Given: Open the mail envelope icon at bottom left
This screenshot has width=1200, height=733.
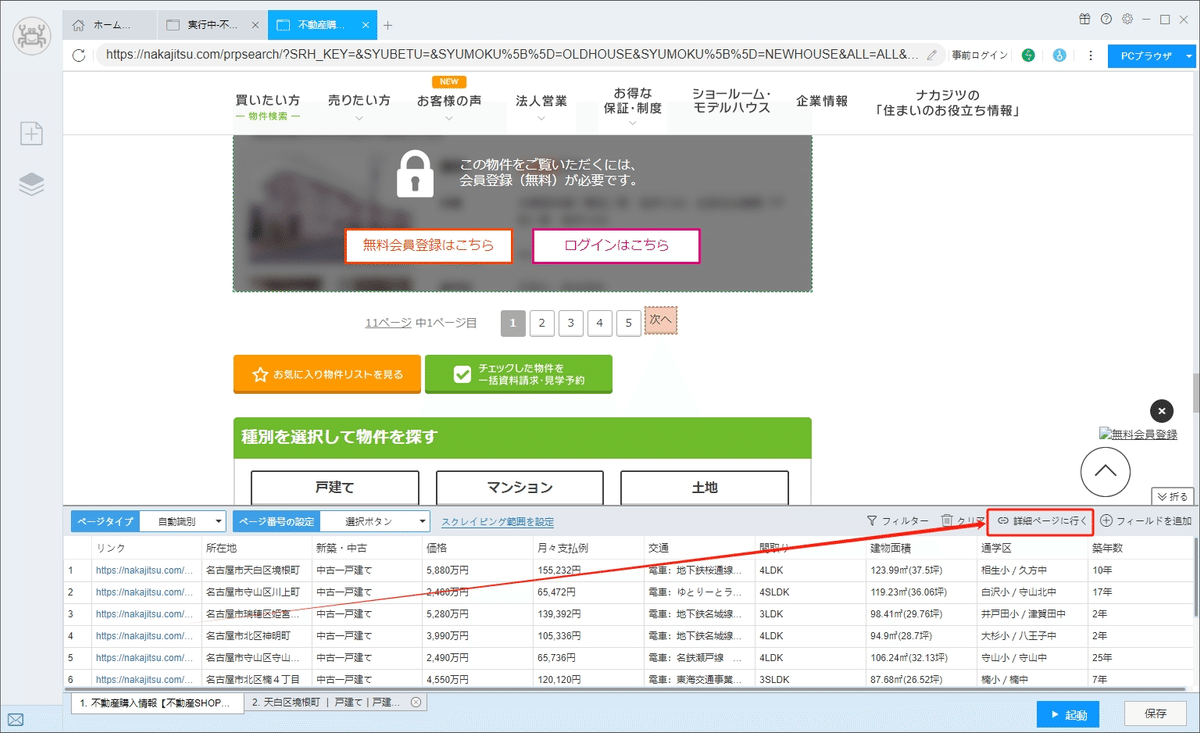Looking at the screenshot, I should click(x=15, y=719).
